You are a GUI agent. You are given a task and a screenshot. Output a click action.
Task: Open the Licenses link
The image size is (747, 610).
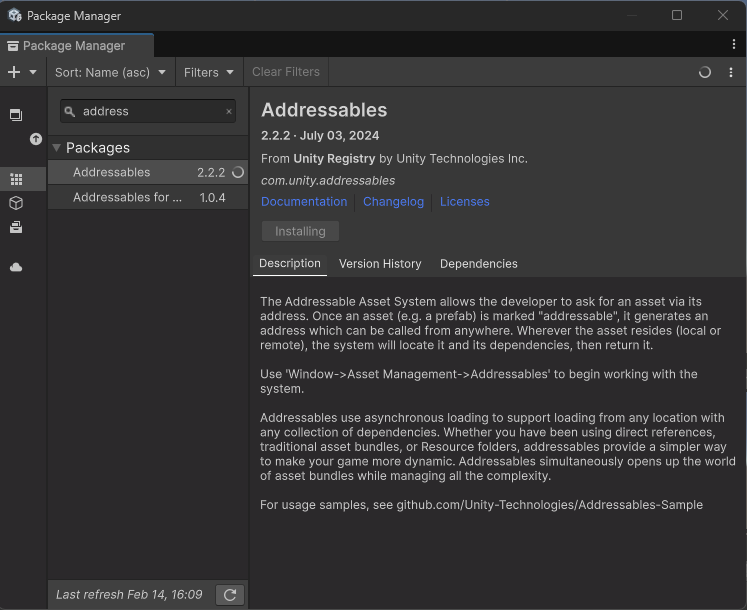click(464, 202)
